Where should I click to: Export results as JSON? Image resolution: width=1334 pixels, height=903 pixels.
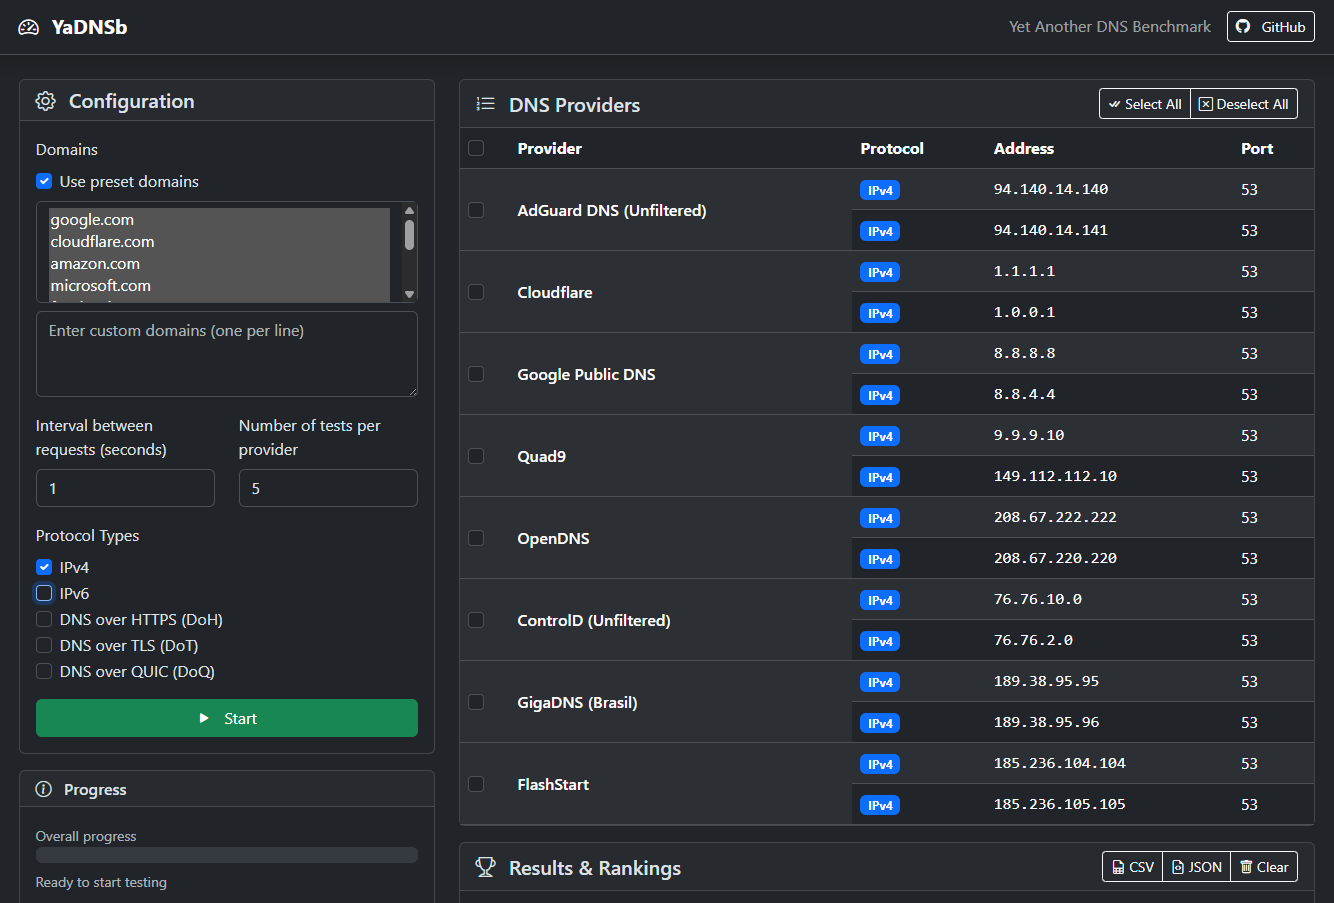pyautogui.click(x=1197, y=867)
